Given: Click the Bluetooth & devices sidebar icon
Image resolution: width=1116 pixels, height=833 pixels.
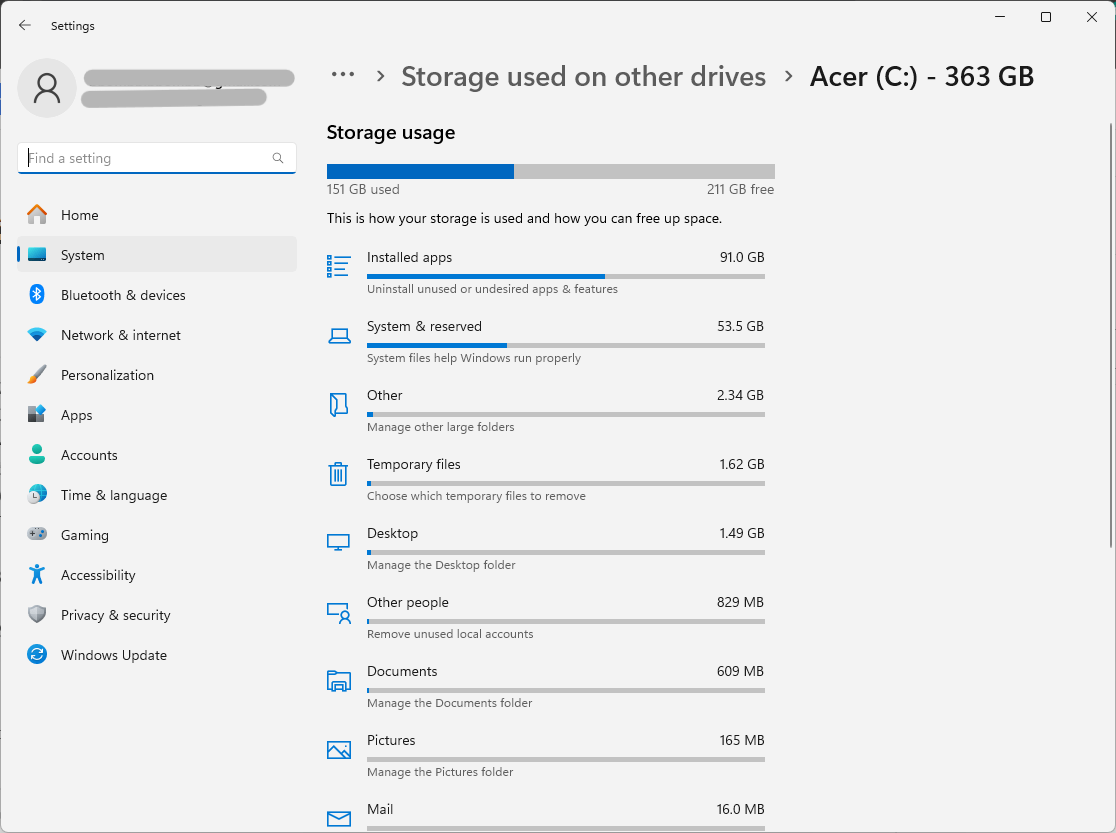Looking at the screenshot, I should click(x=37, y=295).
